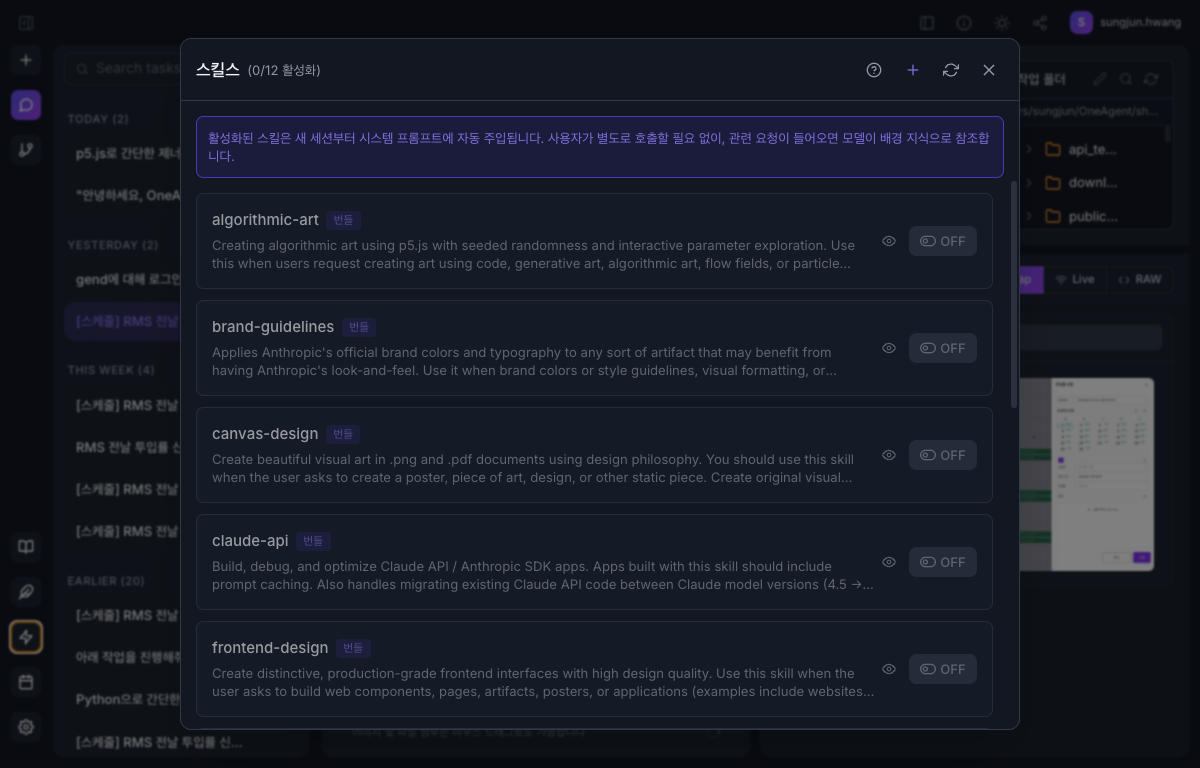Select the algorithmic-art skill title

[x=265, y=220]
